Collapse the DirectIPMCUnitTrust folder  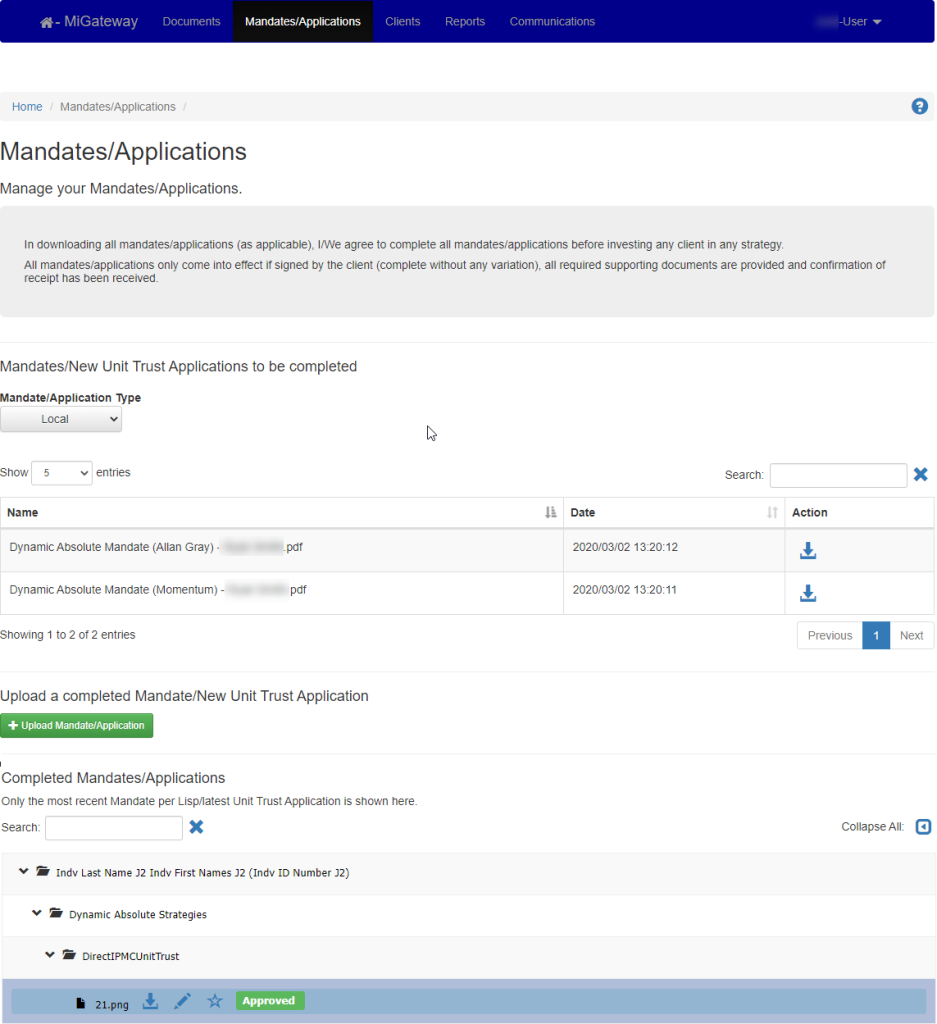[50, 955]
